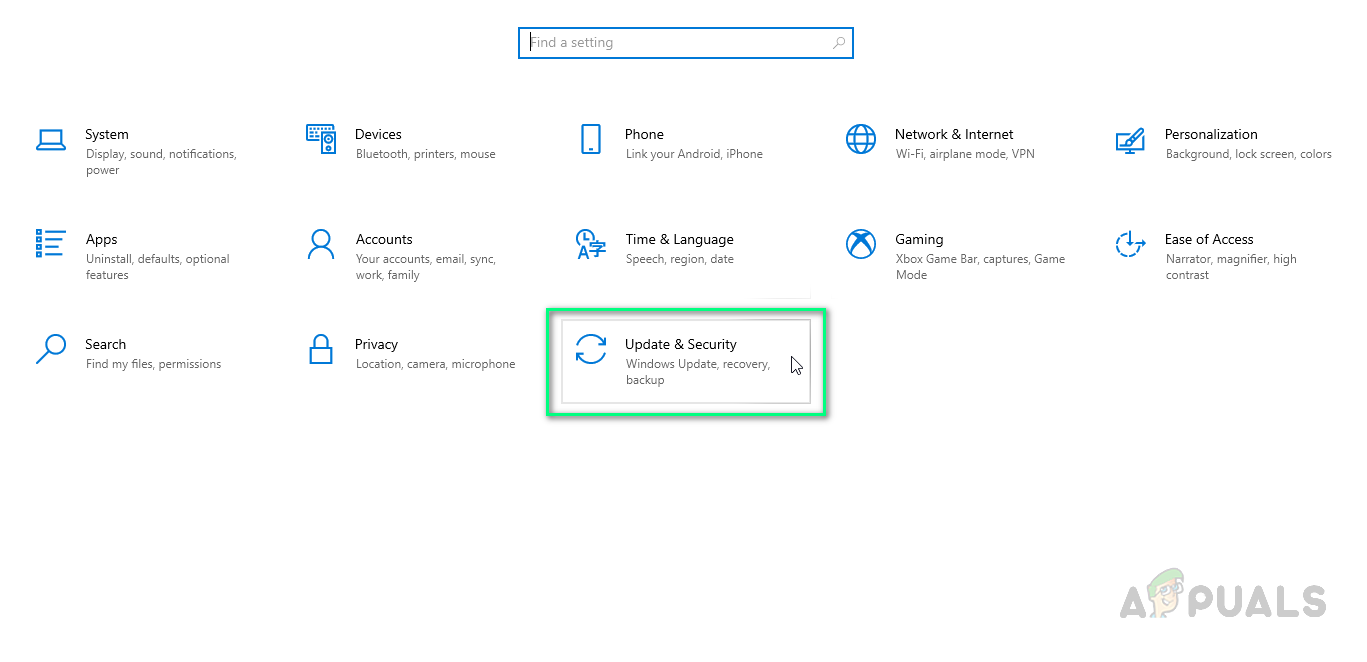This screenshot has width=1367, height=662.
Task: Click 'Find my files, permissions' description
Action: click(x=154, y=364)
